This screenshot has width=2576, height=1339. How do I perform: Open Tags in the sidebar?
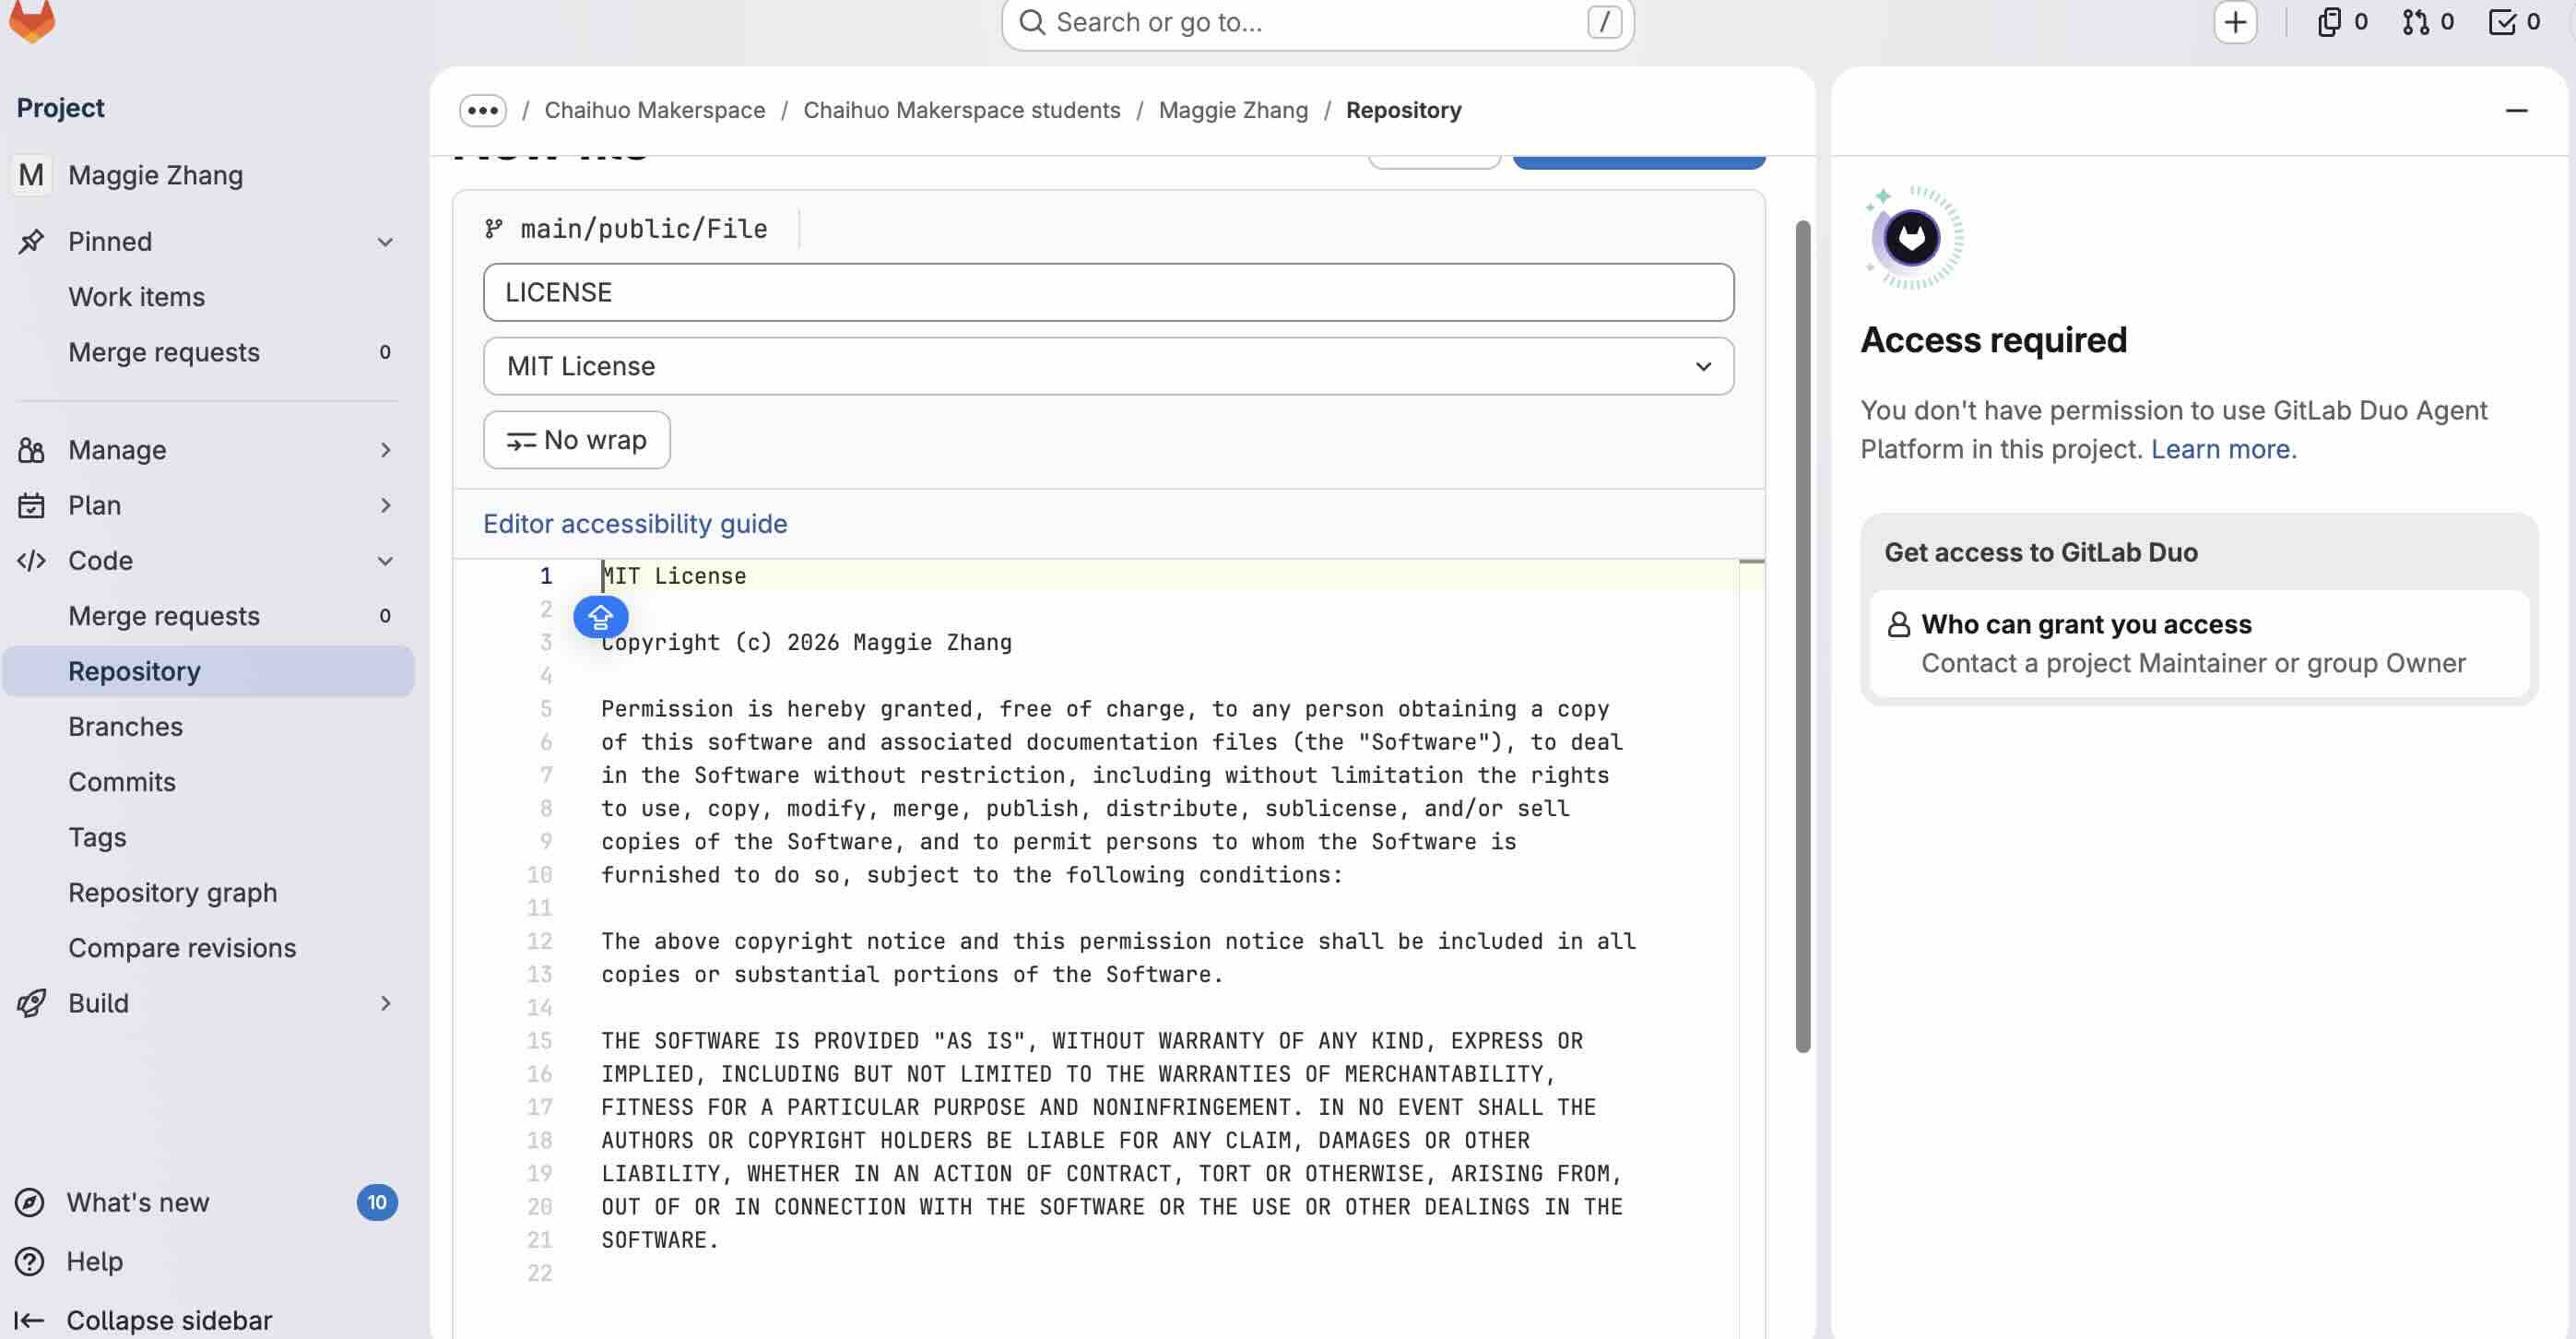(x=208, y=837)
